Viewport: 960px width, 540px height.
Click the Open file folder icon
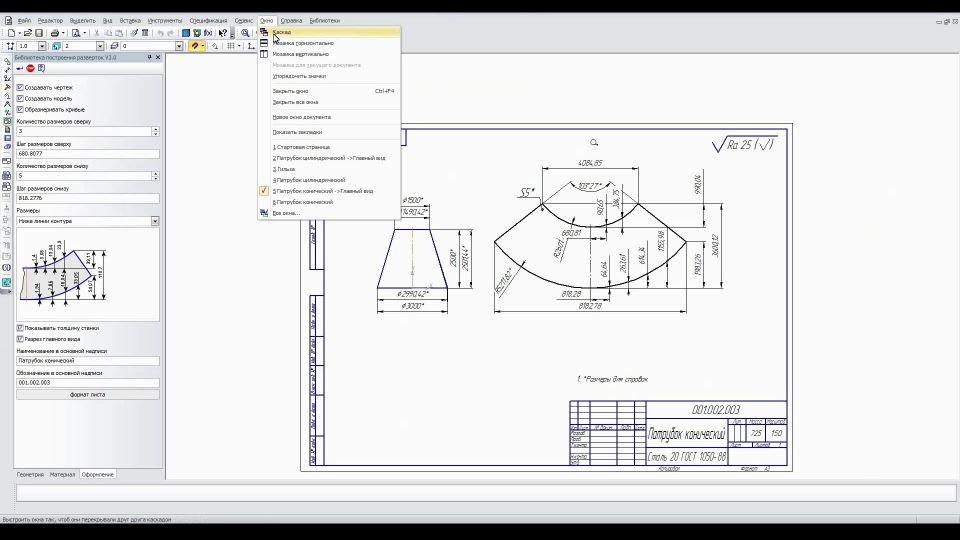tap(28, 33)
